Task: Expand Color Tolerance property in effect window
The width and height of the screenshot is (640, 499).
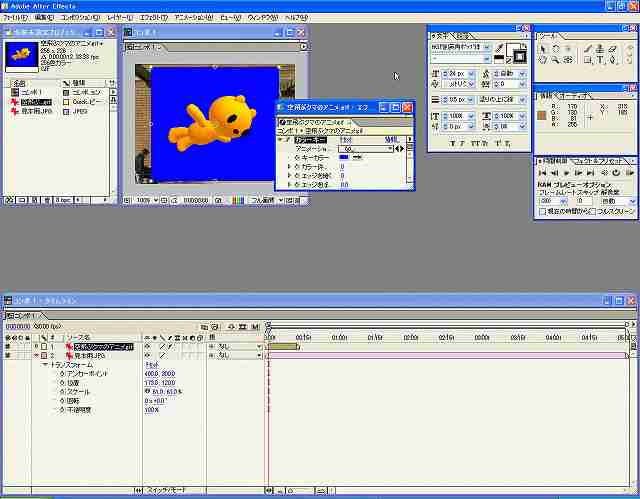Action: coord(289,166)
